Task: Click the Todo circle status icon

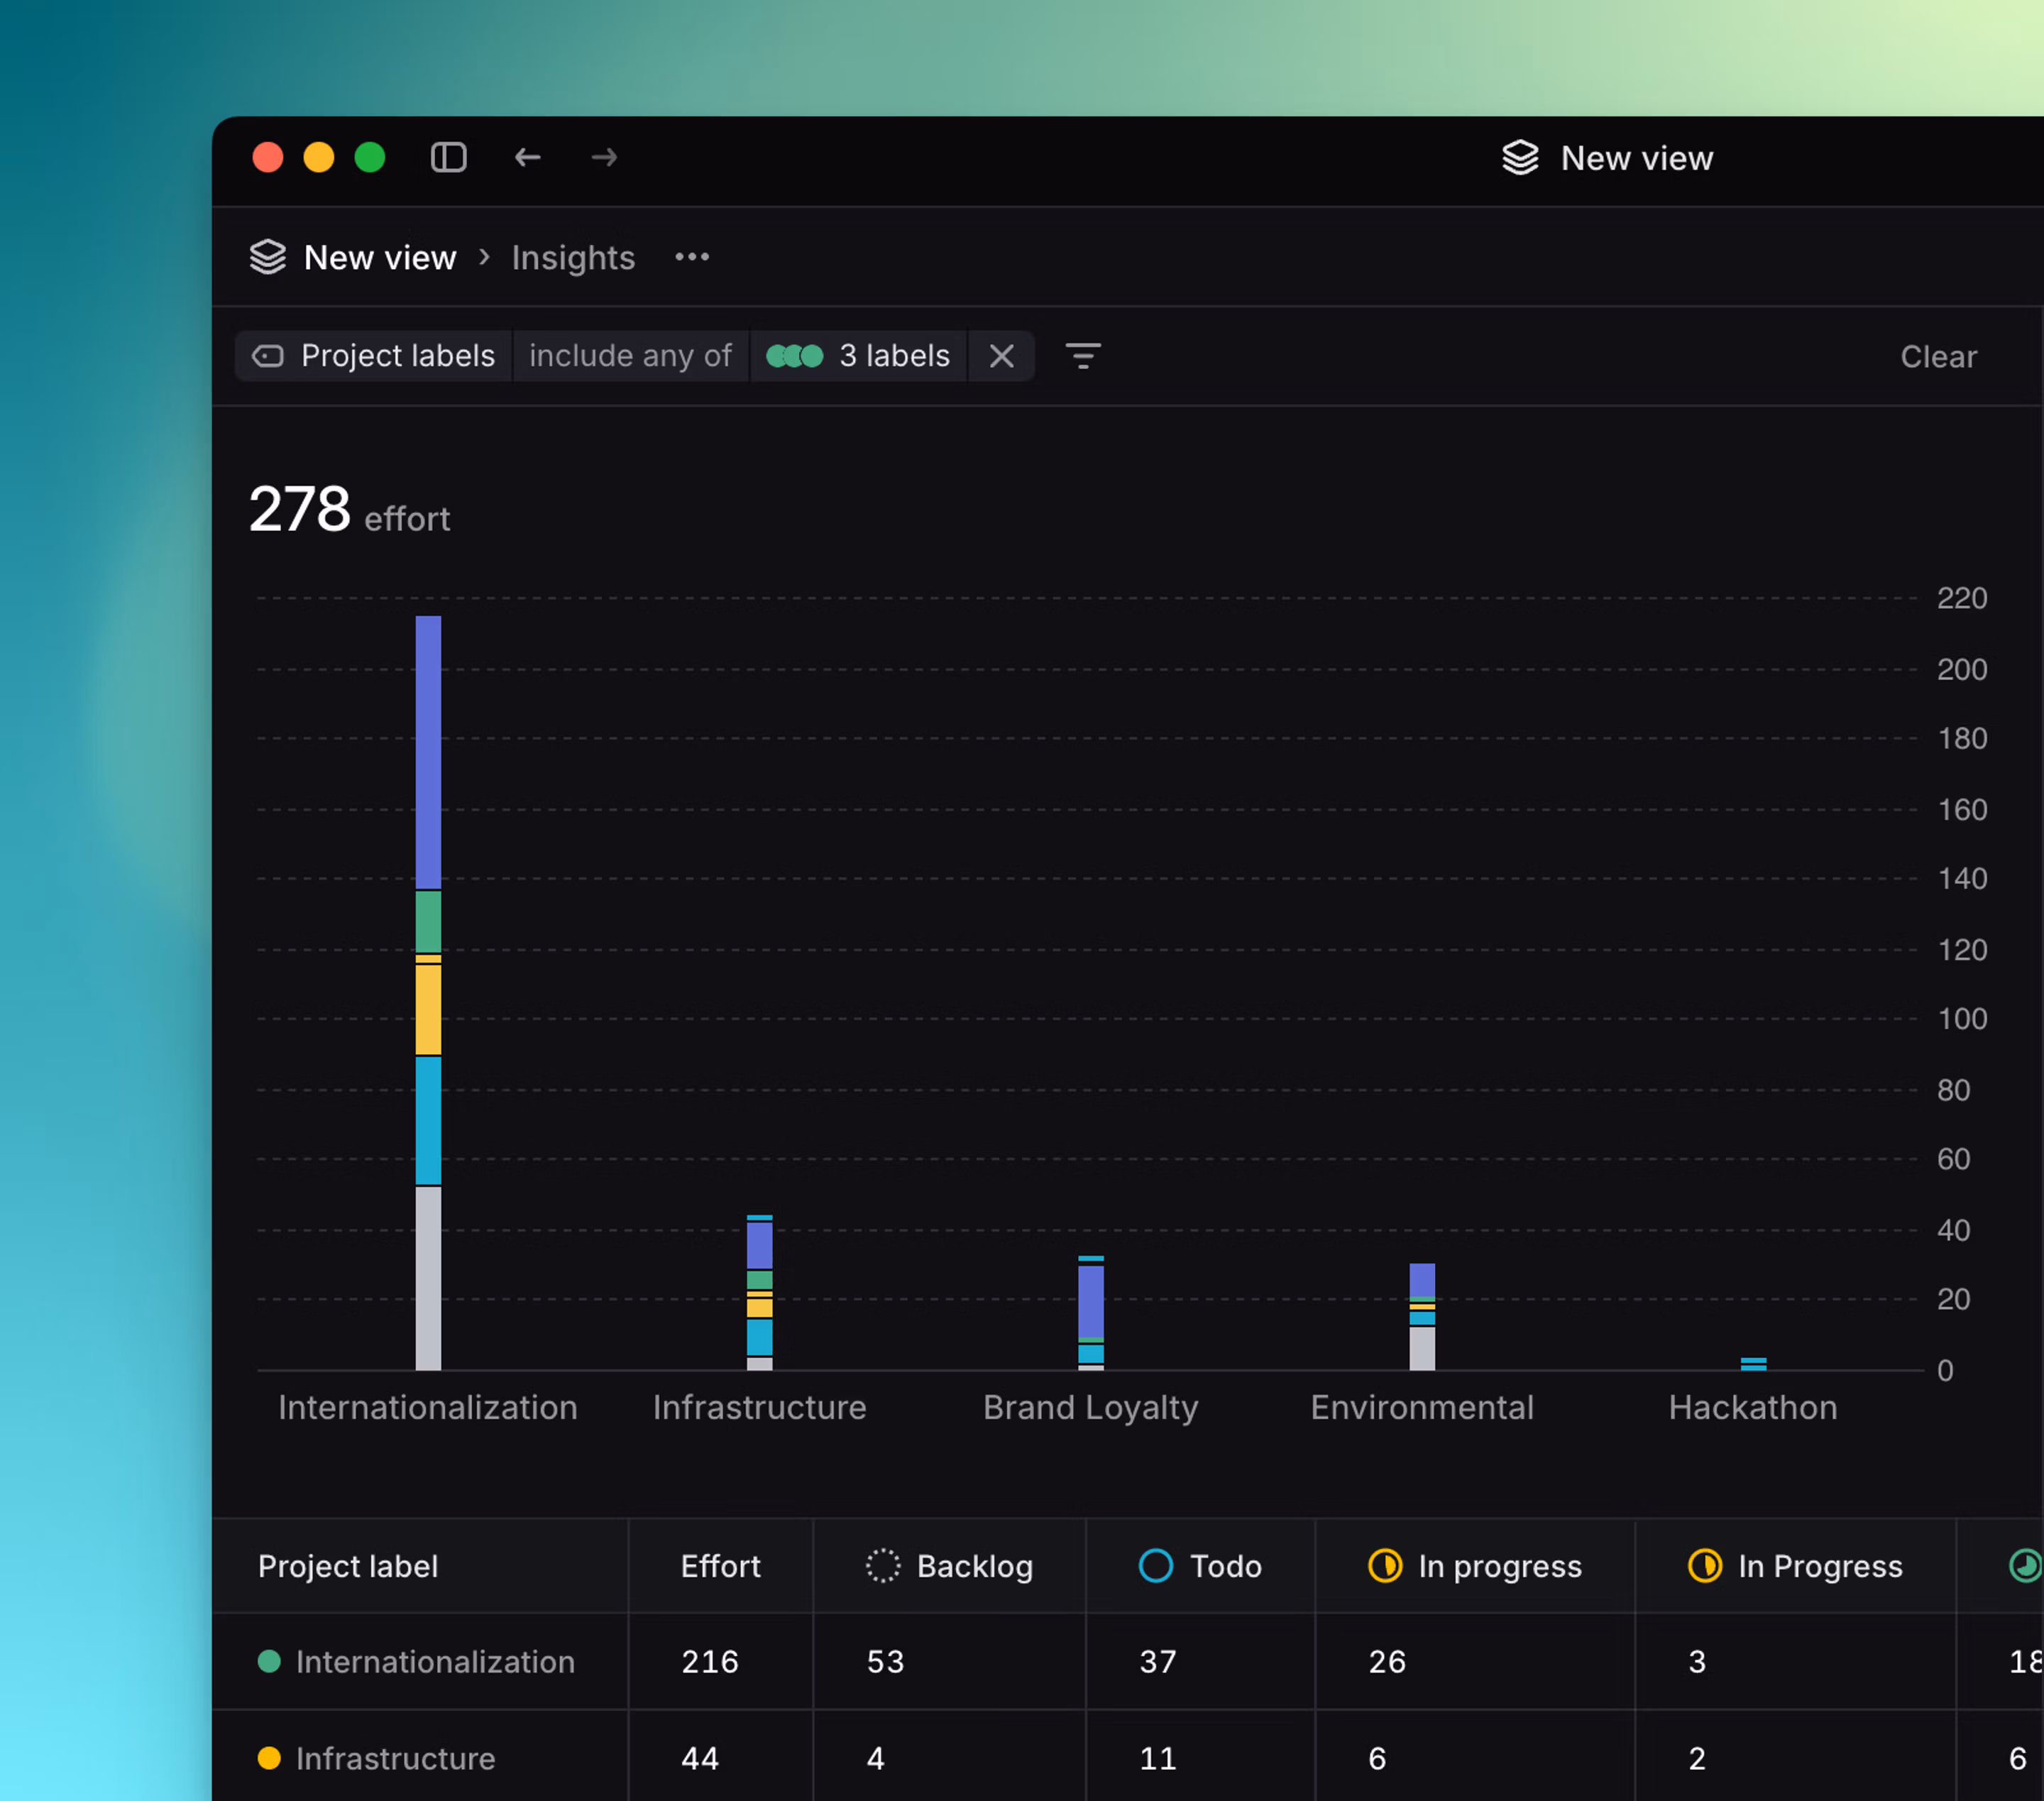Action: pyautogui.click(x=1155, y=1566)
